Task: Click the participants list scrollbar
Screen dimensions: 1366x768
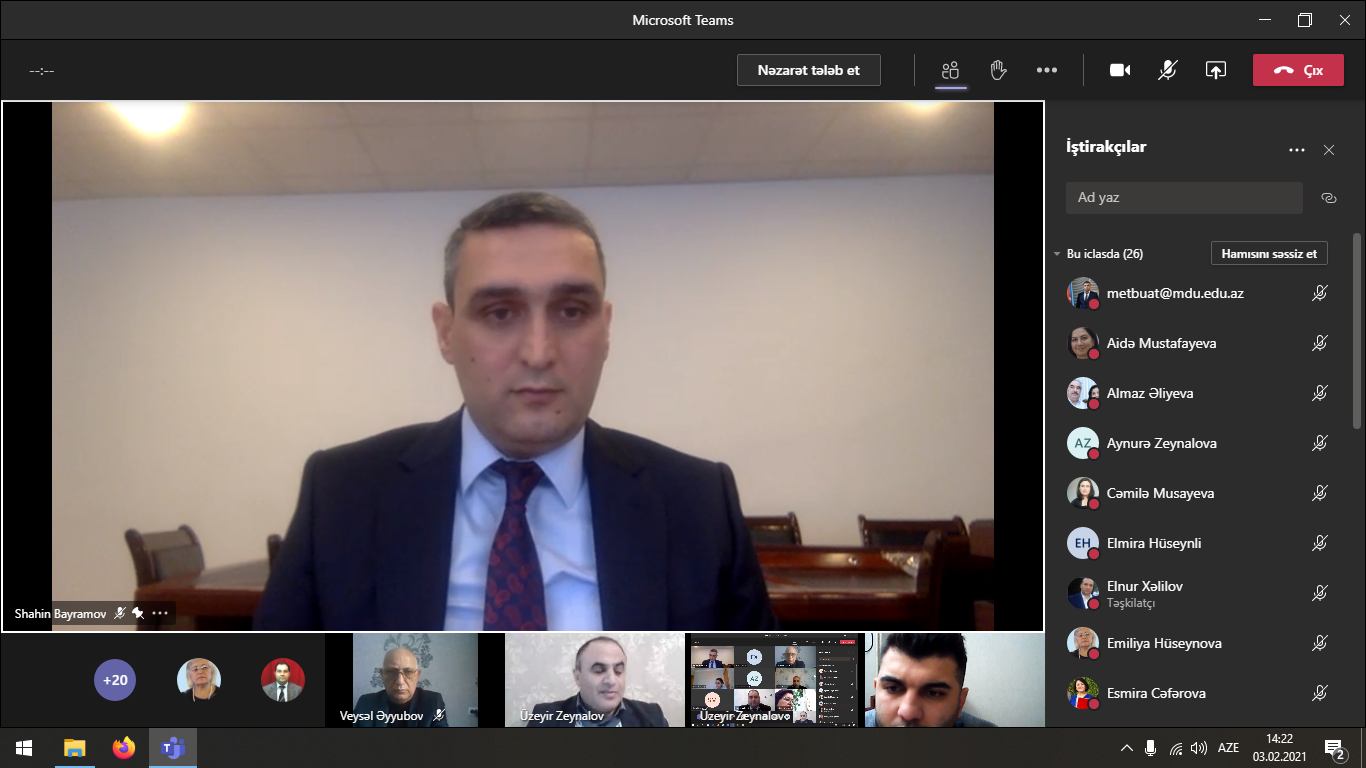Action: click(1356, 330)
